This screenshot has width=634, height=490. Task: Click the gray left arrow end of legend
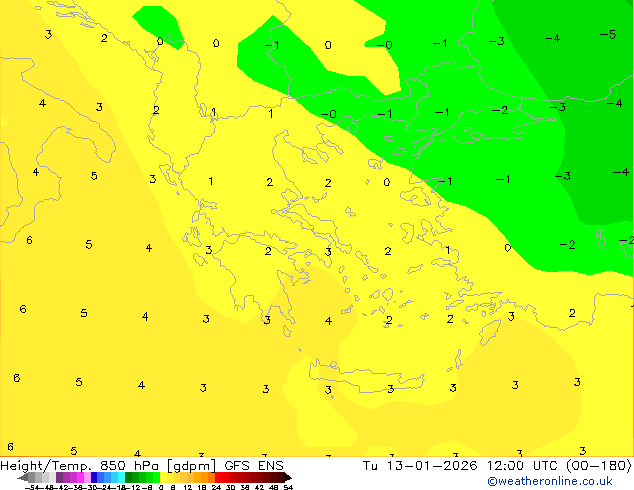[23, 478]
